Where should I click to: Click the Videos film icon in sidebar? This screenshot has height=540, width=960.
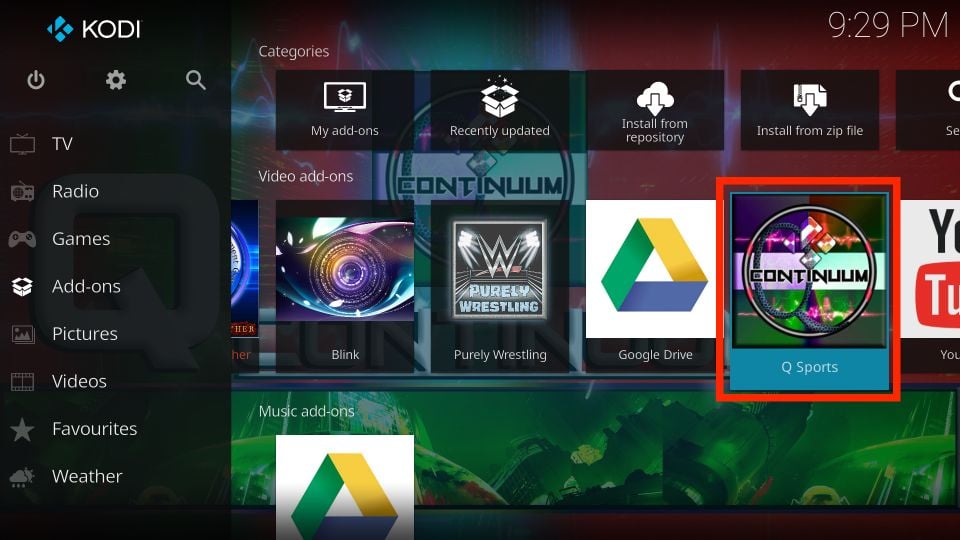(23, 381)
